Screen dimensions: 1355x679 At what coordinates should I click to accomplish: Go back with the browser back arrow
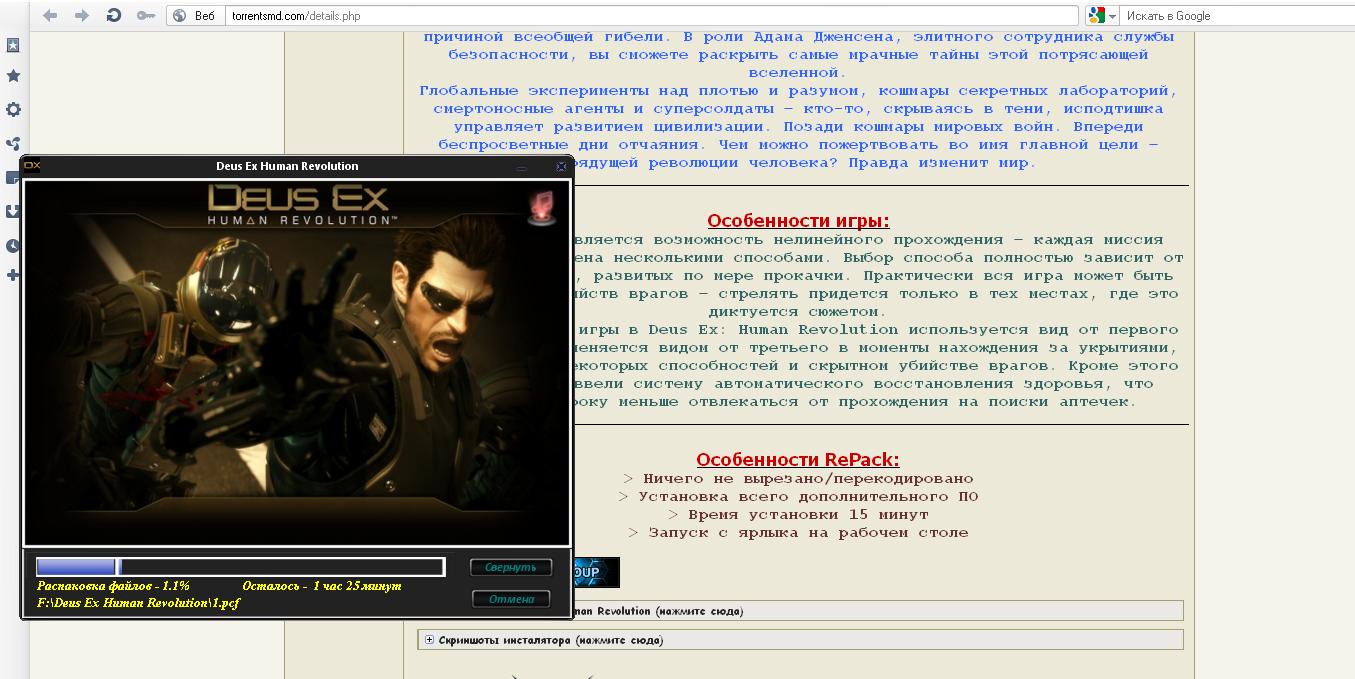pos(50,15)
